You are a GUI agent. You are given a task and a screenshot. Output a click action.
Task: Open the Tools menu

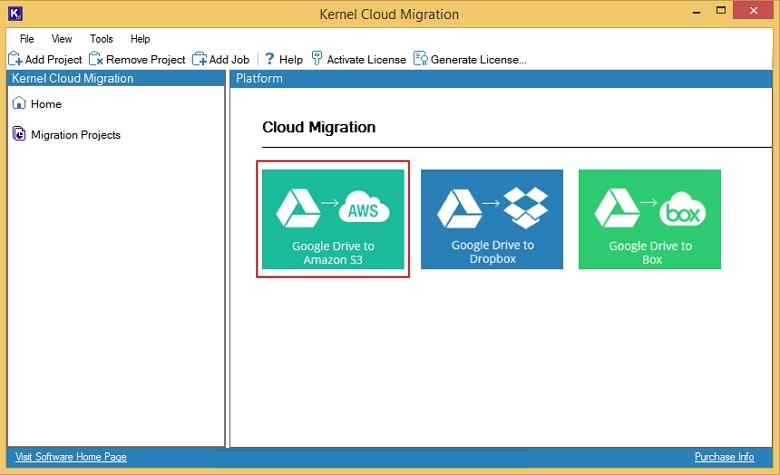tap(101, 39)
